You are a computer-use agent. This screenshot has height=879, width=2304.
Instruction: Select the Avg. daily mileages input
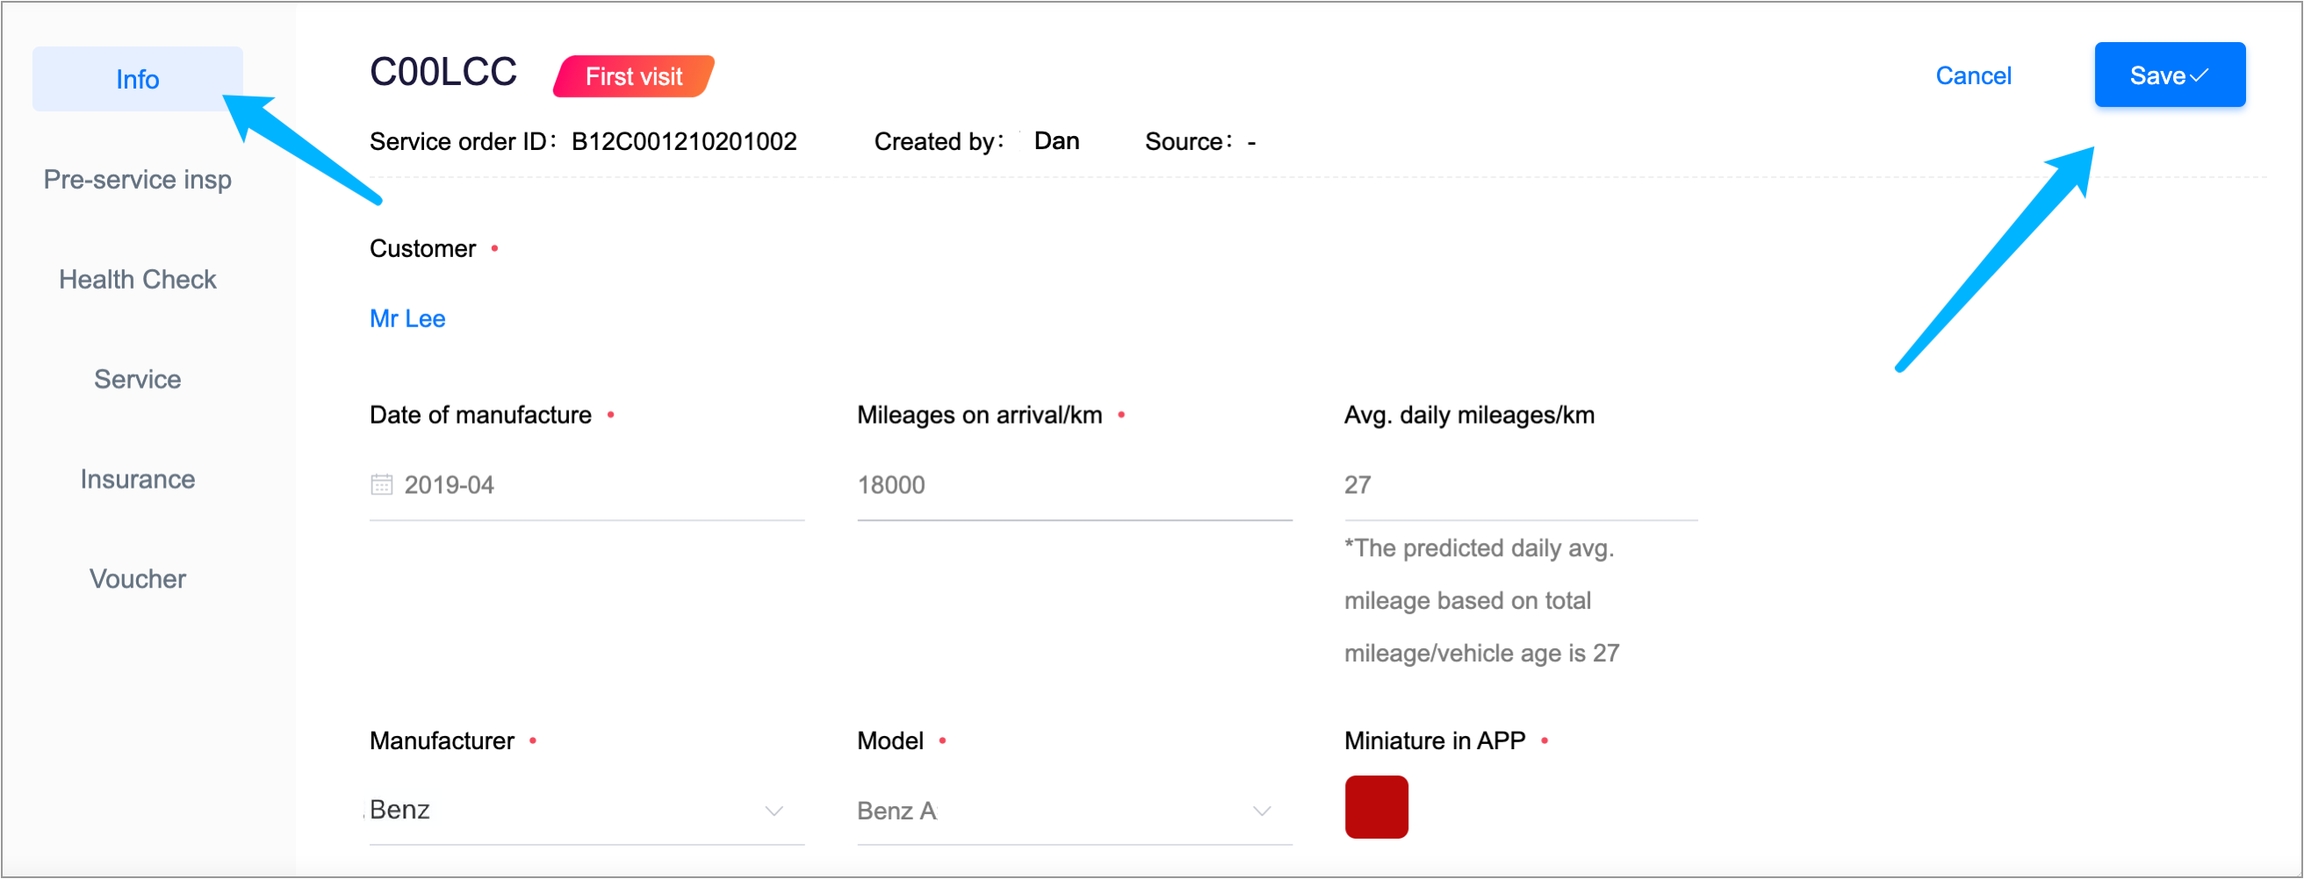point(1519,485)
